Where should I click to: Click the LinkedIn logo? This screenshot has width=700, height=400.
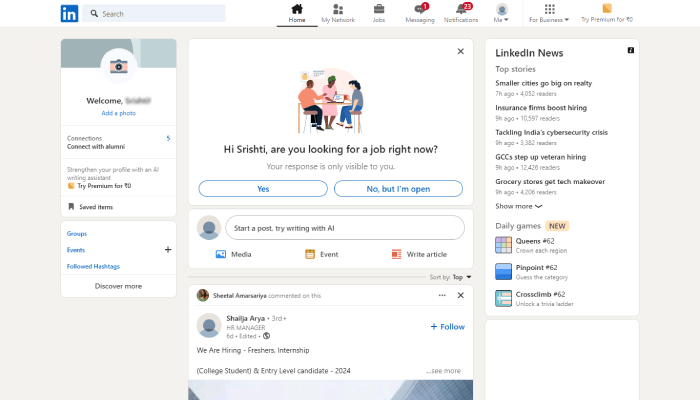click(69, 13)
